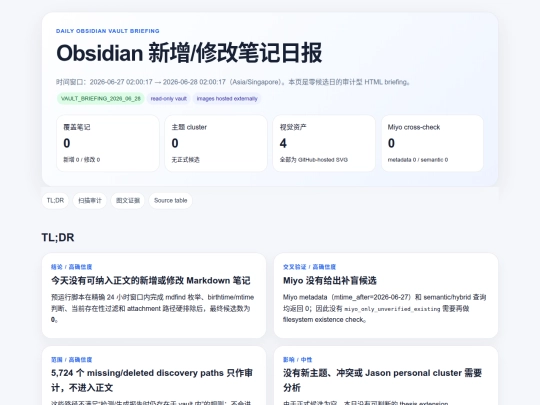Click heading Miyo 没有给出补盲候选
Image resolution: width=540 pixels, height=405 pixels.
click(x=330, y=281)
